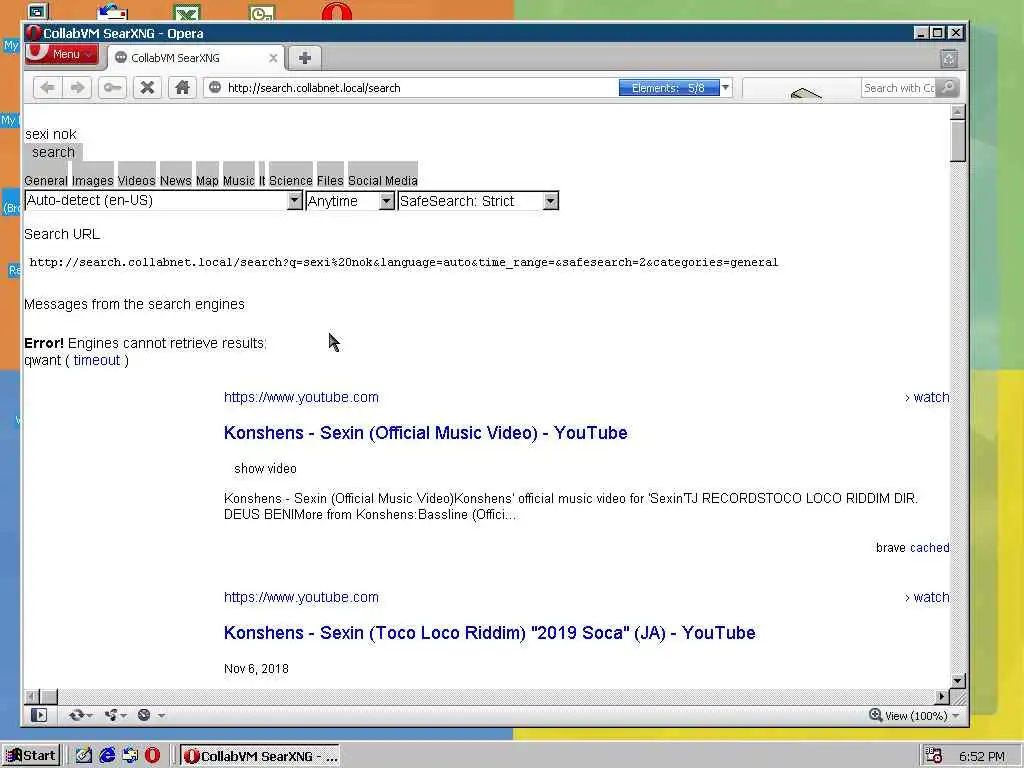Viewport: 1024px width, 768px height.
Task: Open the cached link beside brave
Action: [x=930, y=547]
